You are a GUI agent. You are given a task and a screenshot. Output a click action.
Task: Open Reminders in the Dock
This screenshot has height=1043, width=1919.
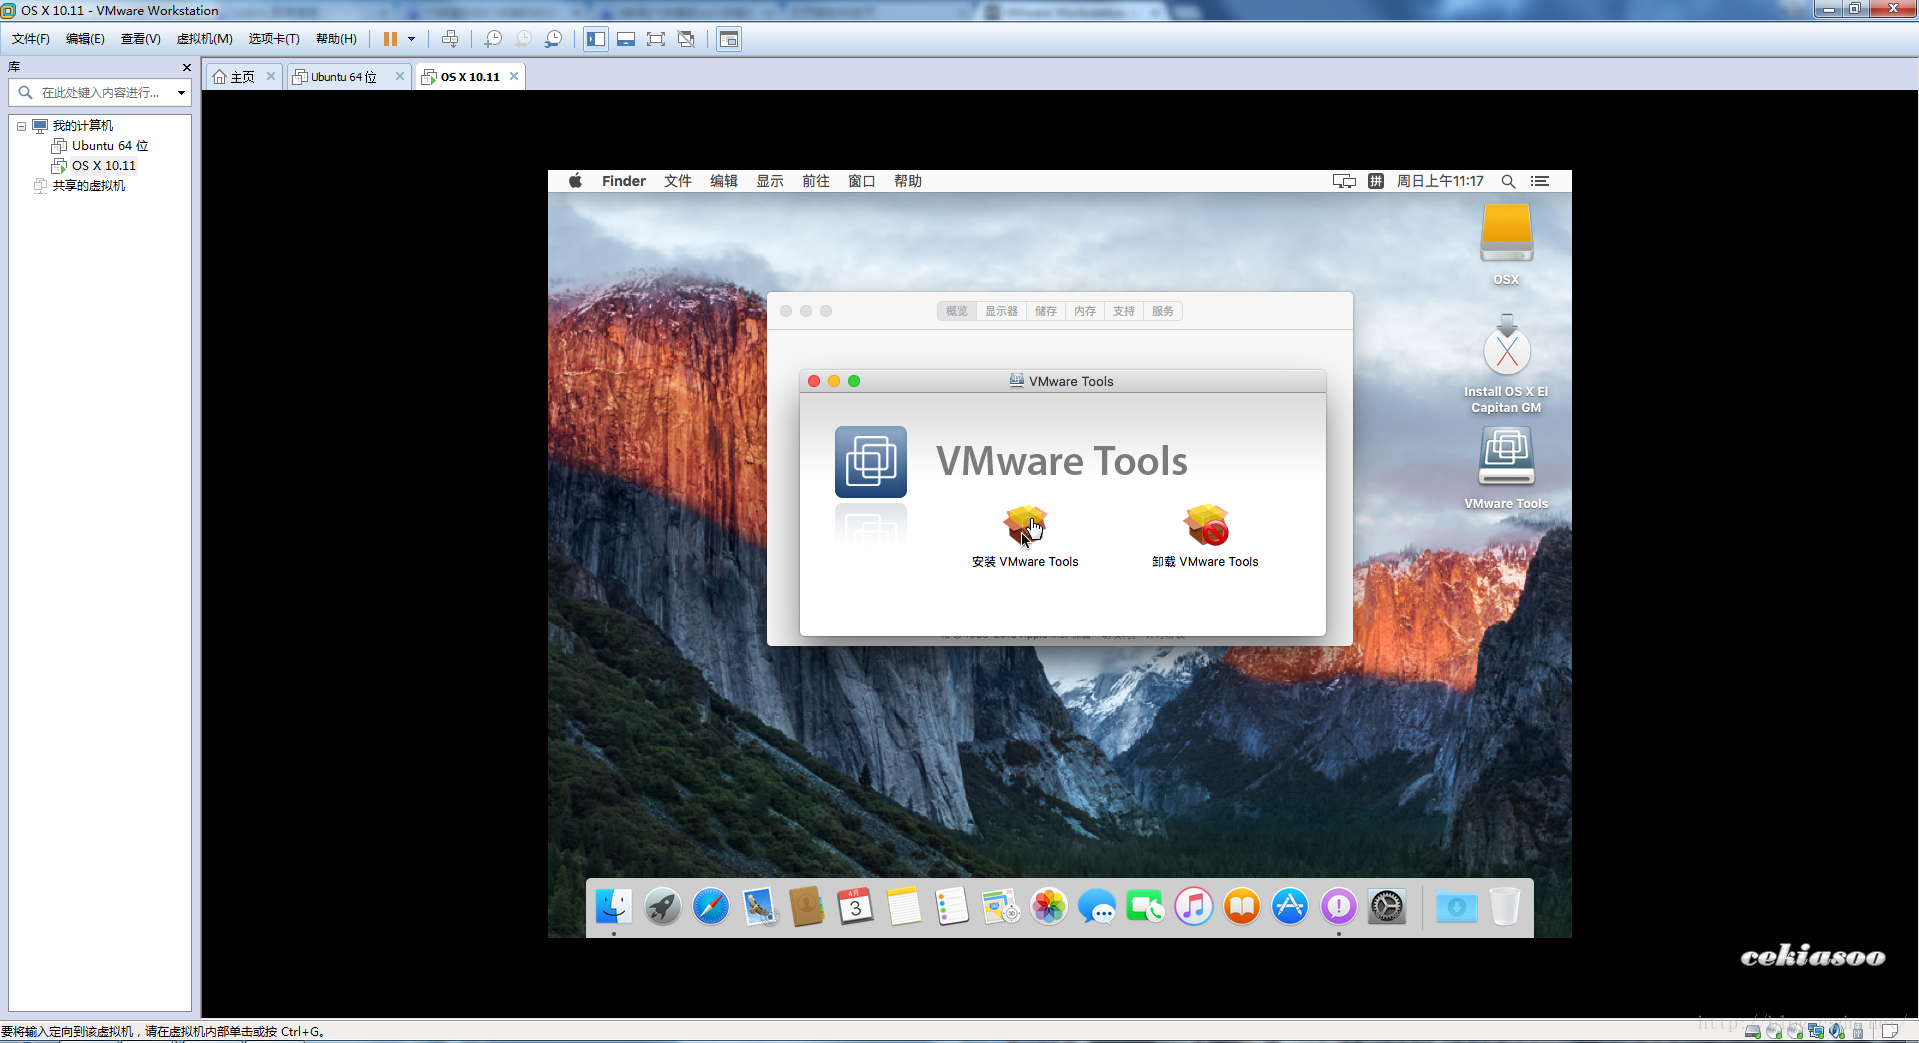(x=952, y=907)
